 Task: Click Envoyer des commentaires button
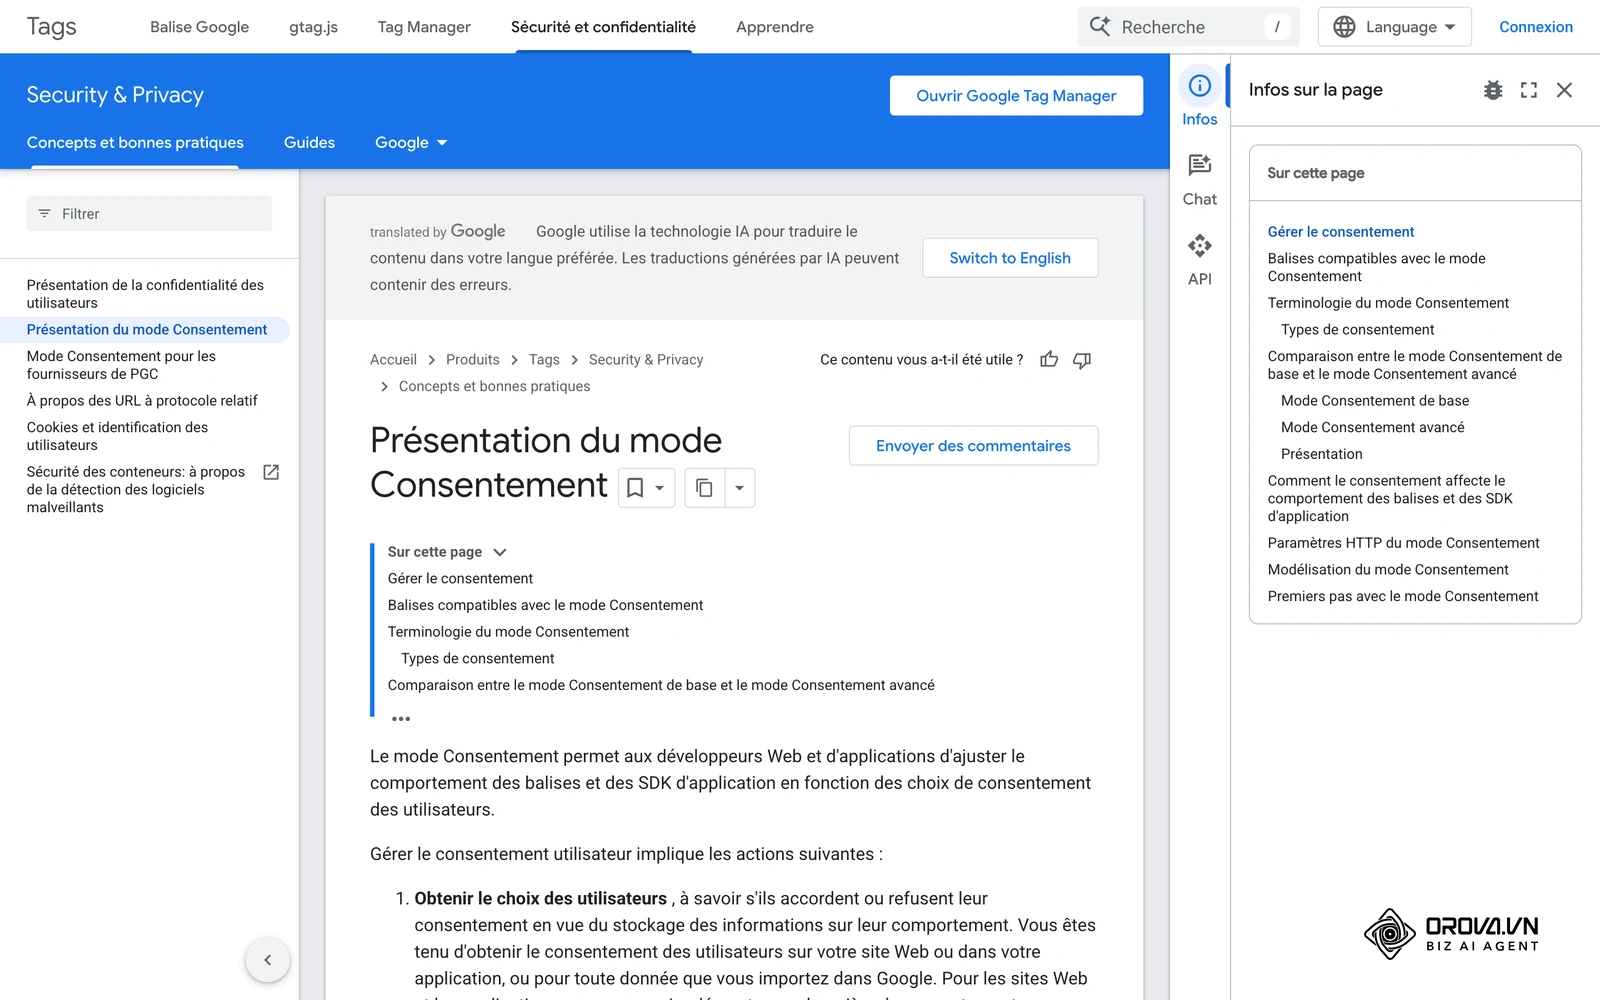click(x=973, y=446)
